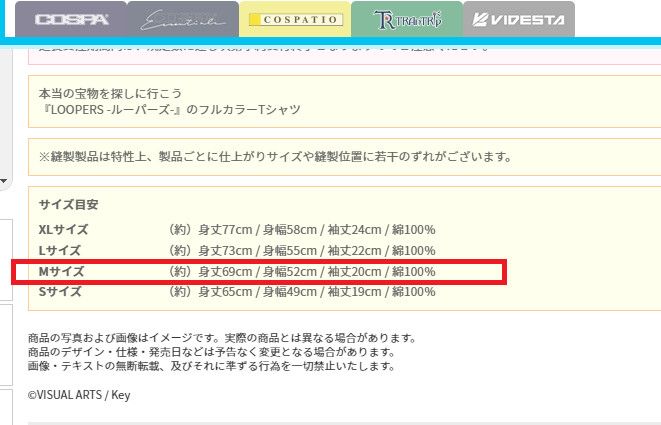This screenshot has height=425, width=661.
Task: Click the sewn product disclaimer notice box
Action: (x=344, y=157)
